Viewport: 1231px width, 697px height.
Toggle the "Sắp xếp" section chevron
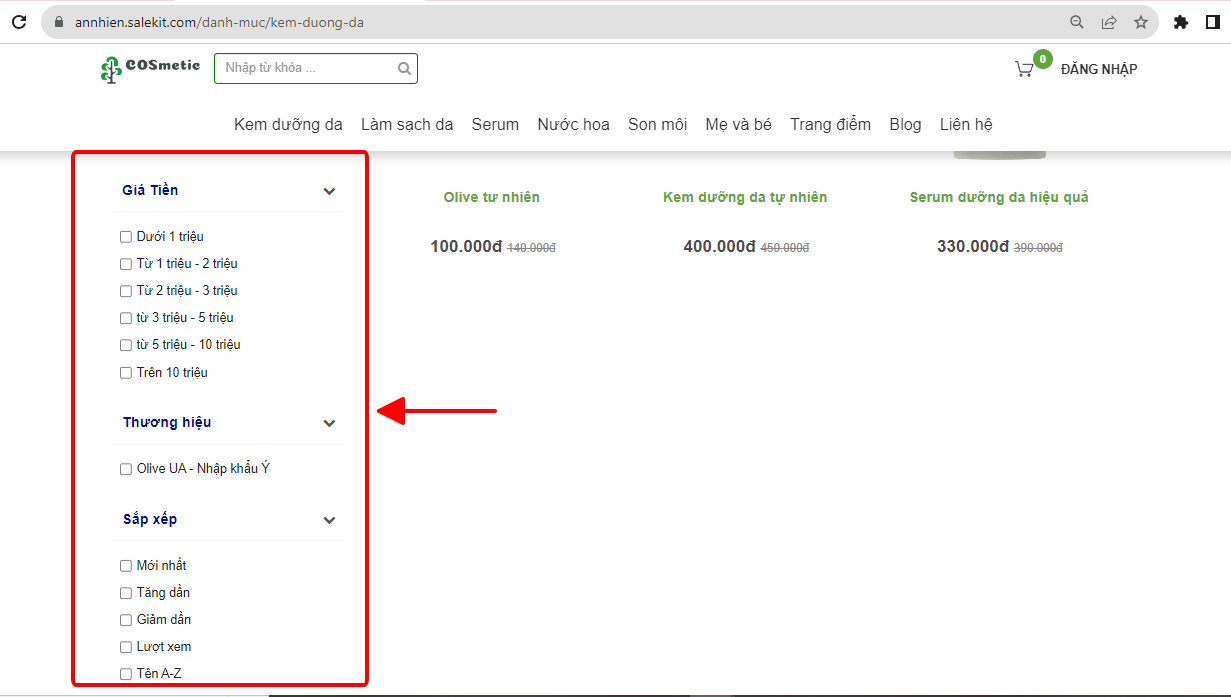tap(330, 520)
